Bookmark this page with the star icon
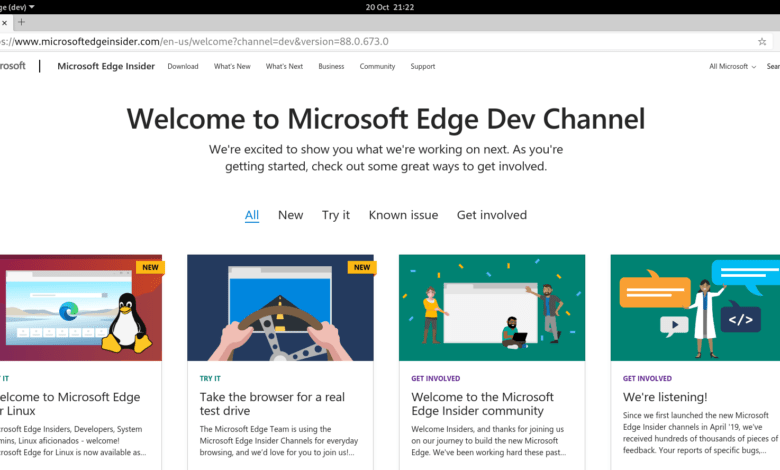 762,42
